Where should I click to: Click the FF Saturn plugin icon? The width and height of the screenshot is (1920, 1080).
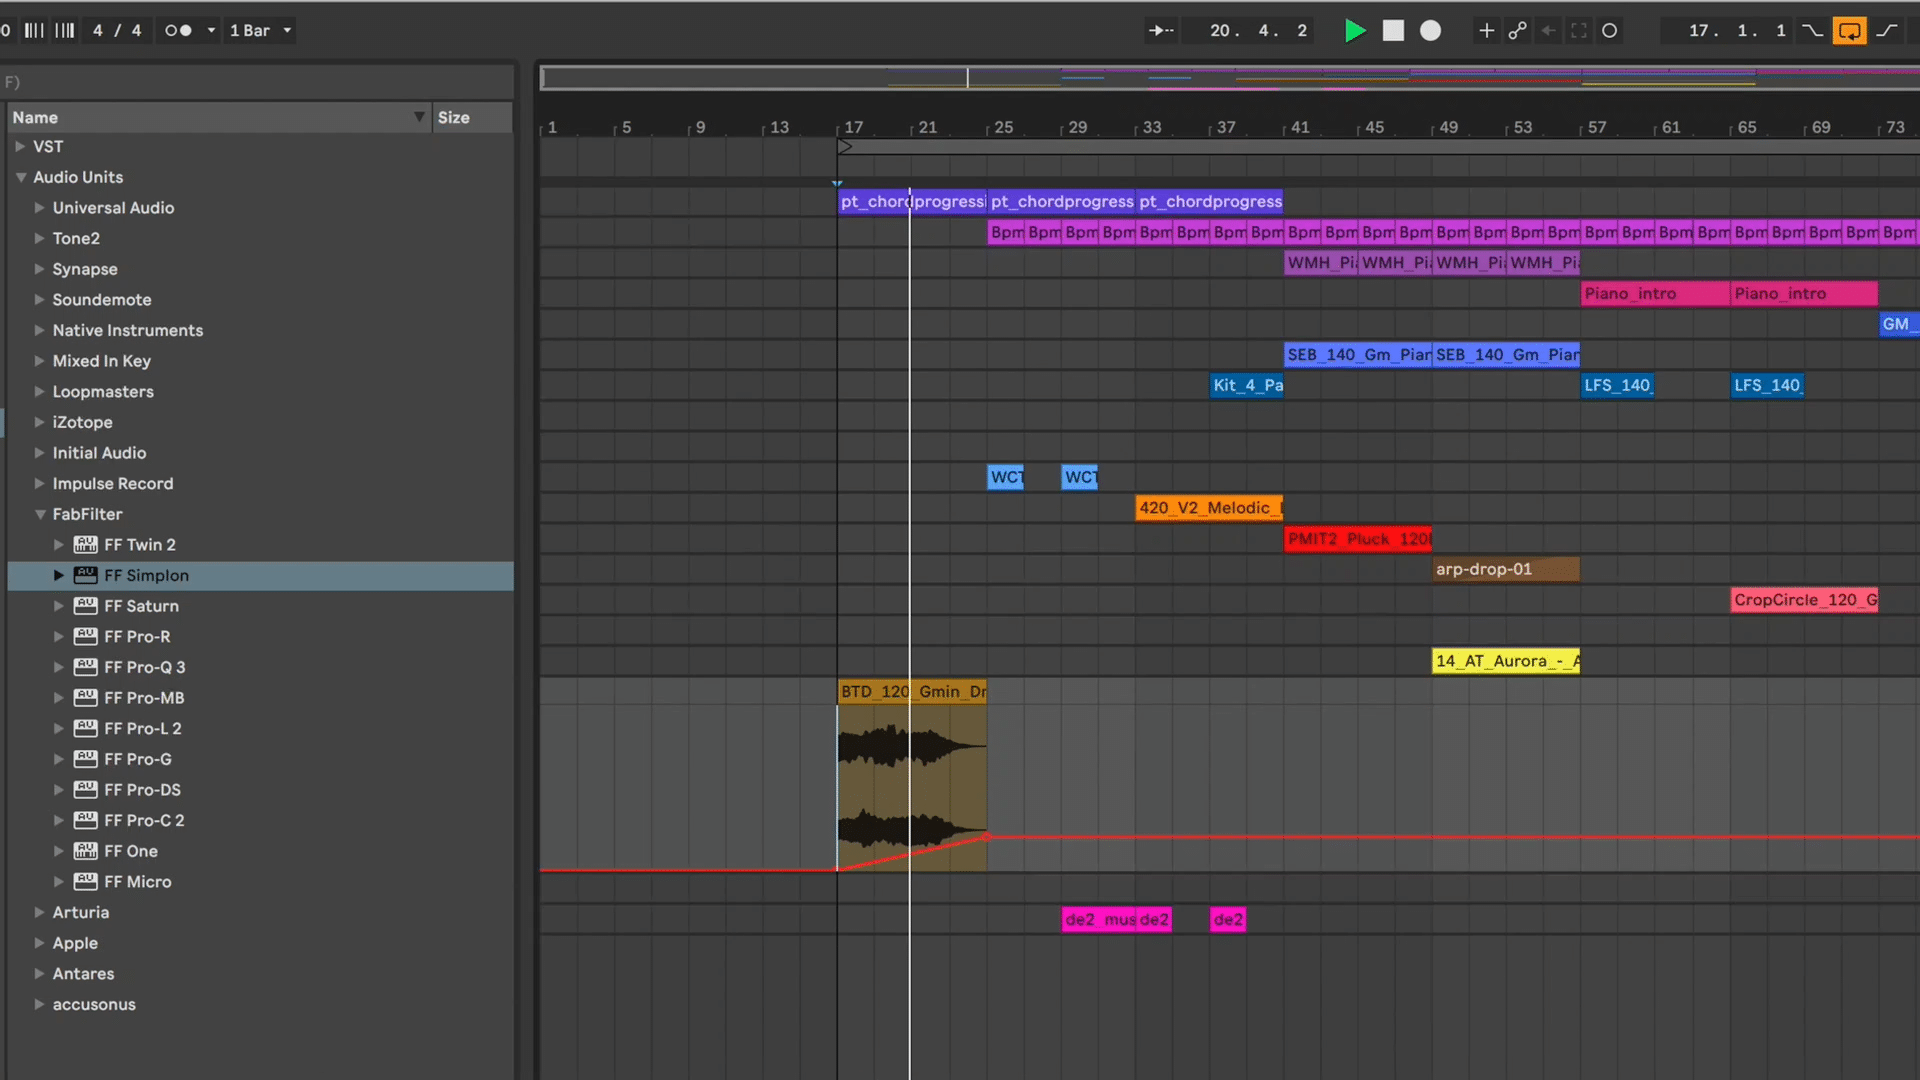[86, 606]
